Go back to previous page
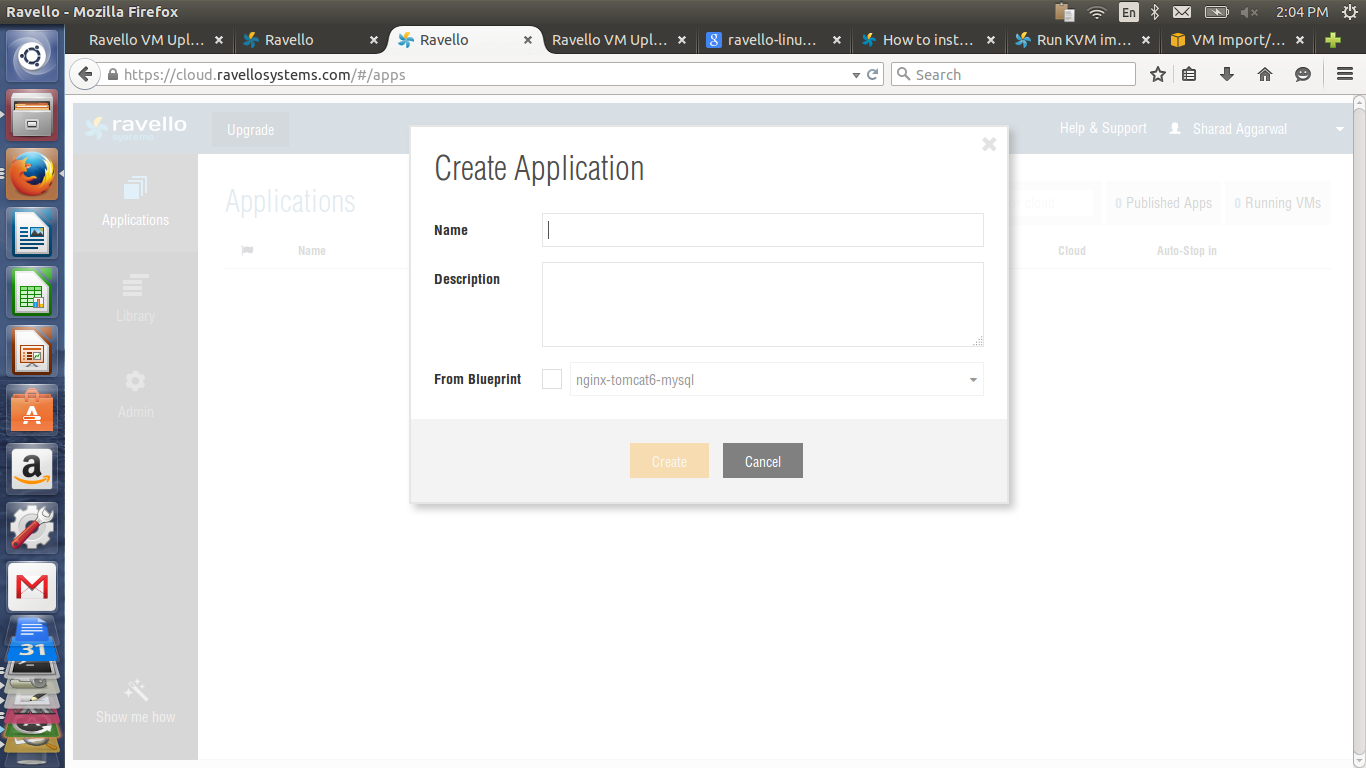 85,74
